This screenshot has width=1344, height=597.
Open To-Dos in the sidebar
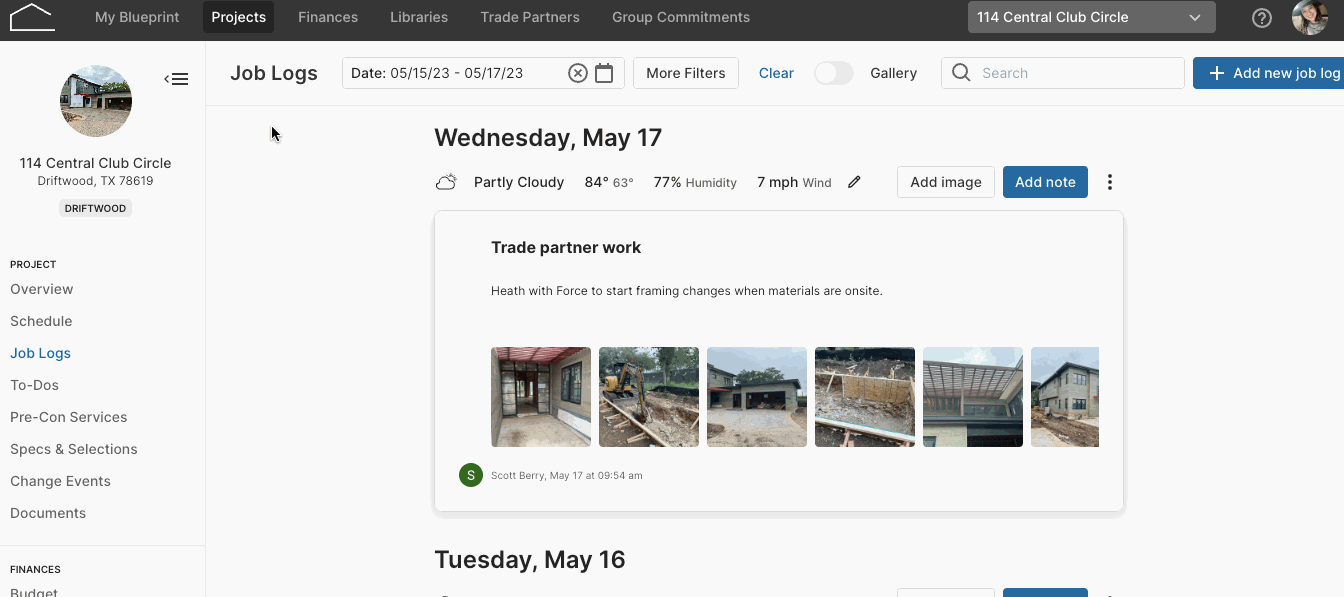click(34, 385)
